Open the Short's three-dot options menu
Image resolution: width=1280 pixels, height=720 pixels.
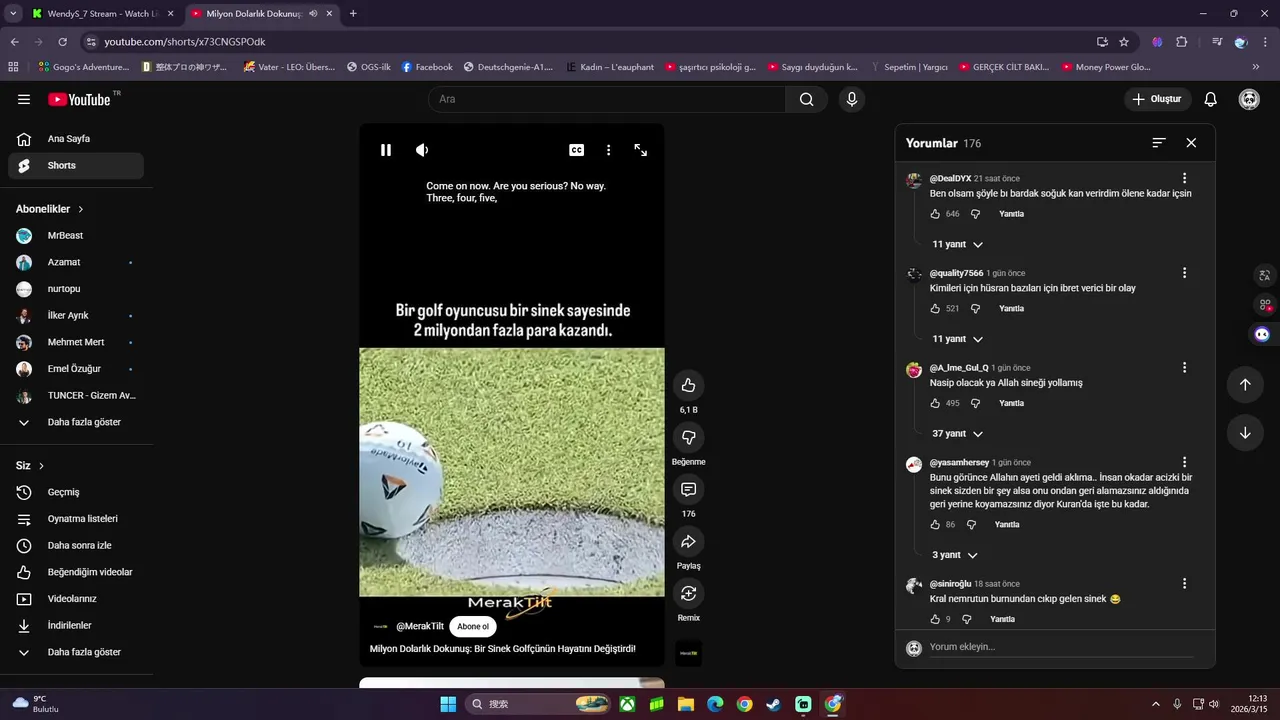pos(608,150)
